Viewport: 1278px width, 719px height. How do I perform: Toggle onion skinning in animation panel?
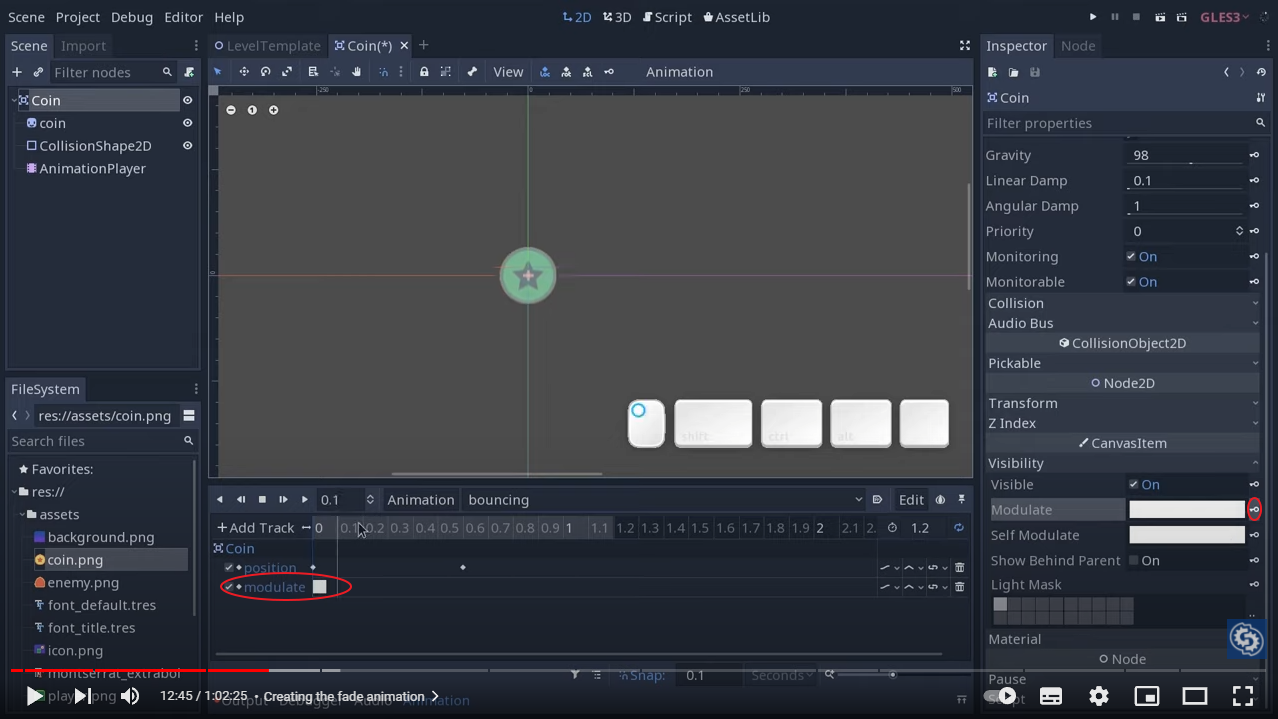pyautogui.click(x=940, y=500)
